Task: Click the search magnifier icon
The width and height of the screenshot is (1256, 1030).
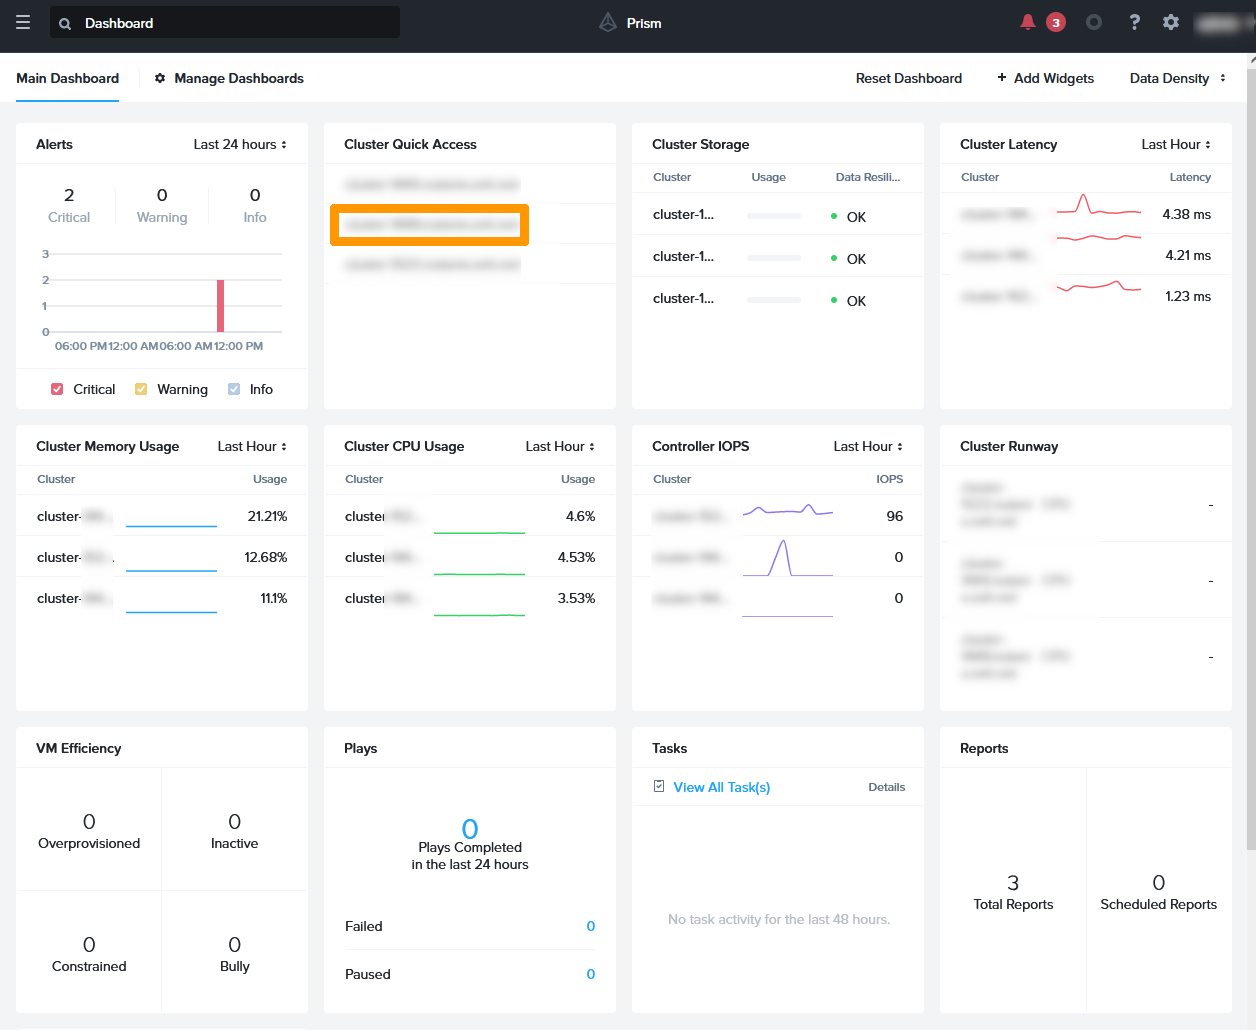Action: click(65, 24)
